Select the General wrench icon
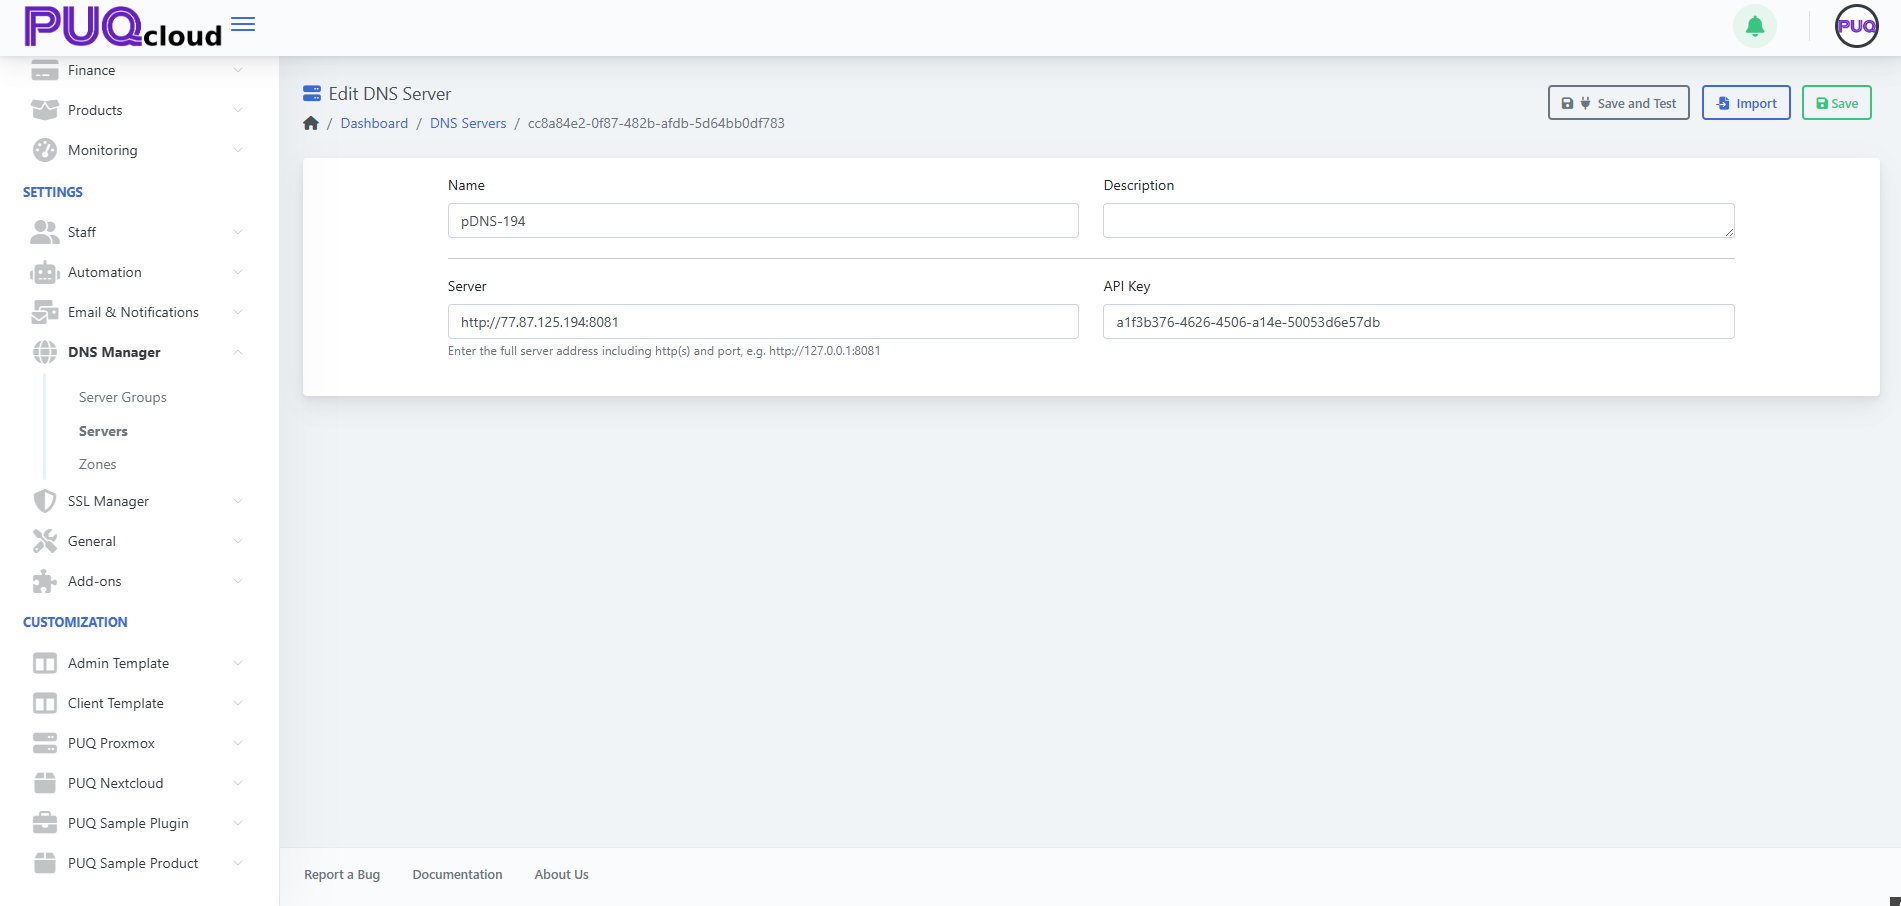 coord(44,541)
